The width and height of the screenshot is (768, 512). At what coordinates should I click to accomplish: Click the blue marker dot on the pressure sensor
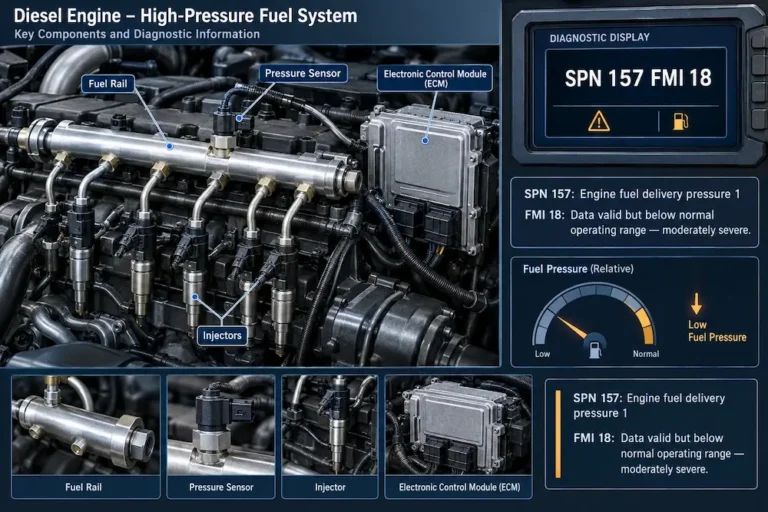click(239, 118)
